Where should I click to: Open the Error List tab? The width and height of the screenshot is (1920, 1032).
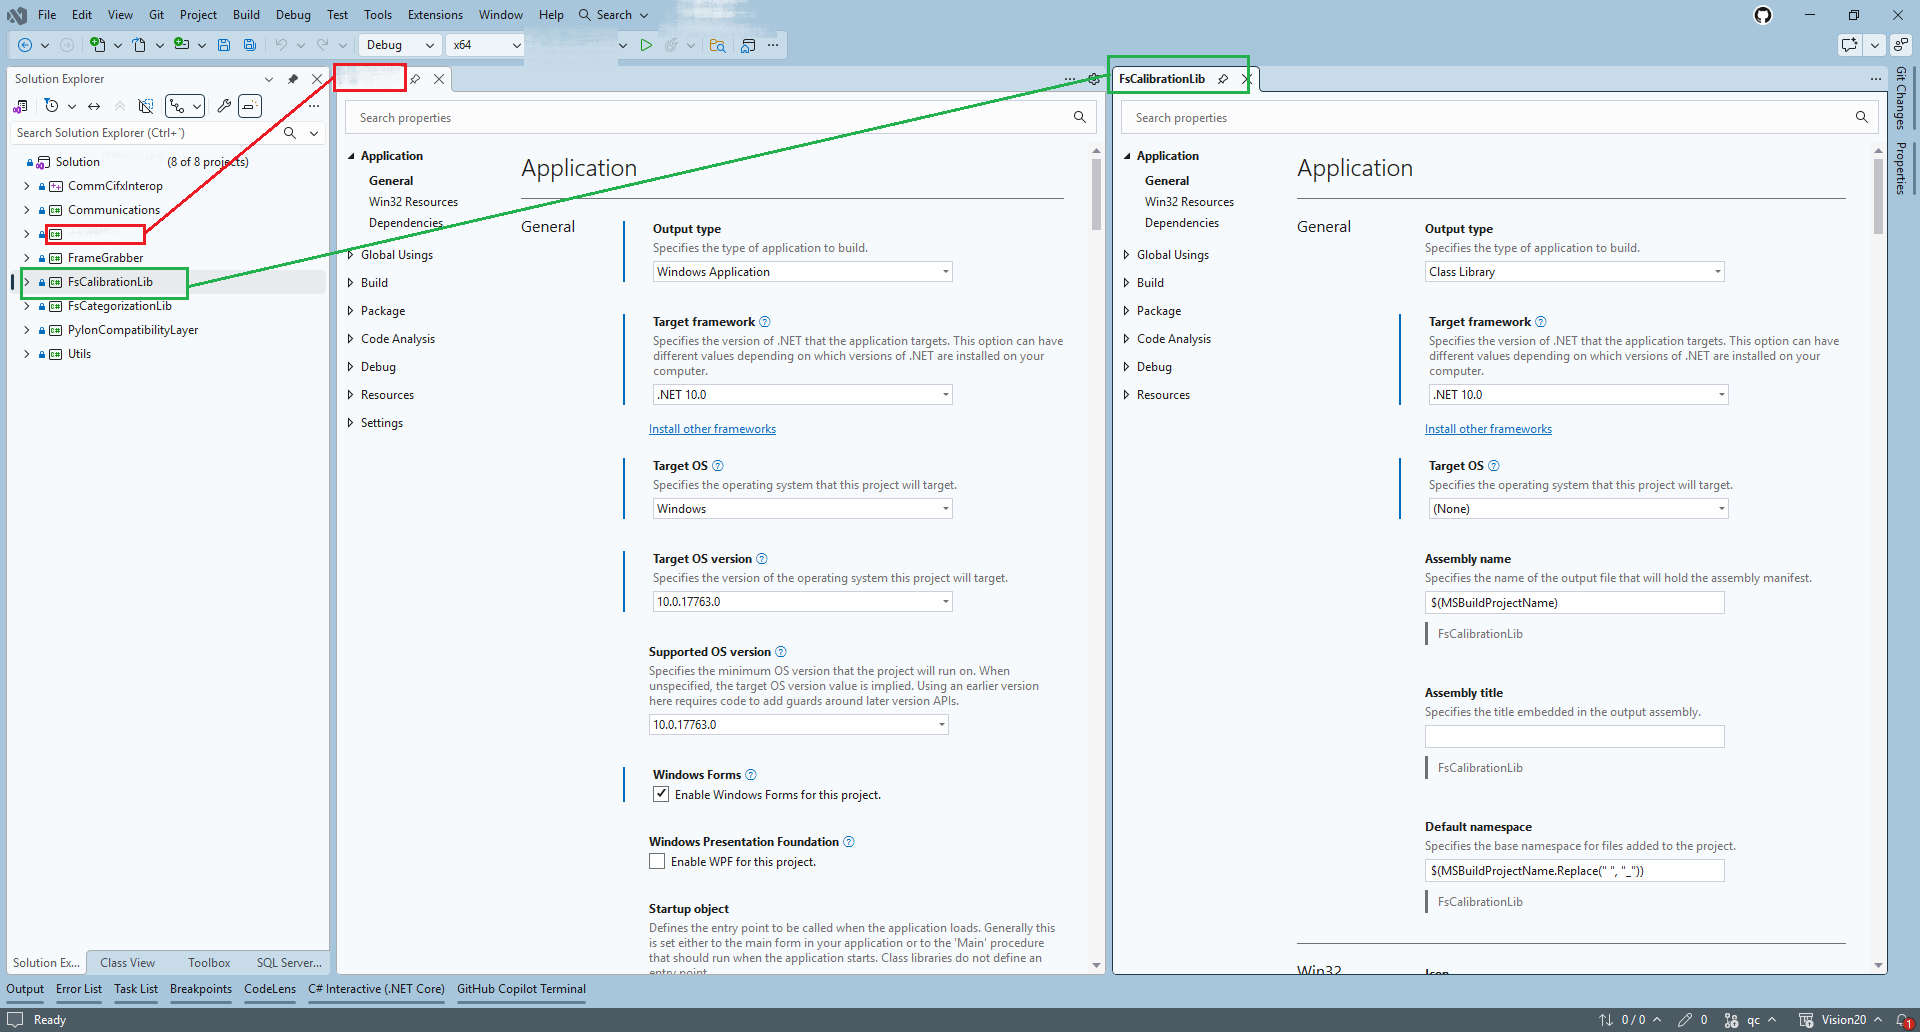pyautogui.click(x=79, y=989)
